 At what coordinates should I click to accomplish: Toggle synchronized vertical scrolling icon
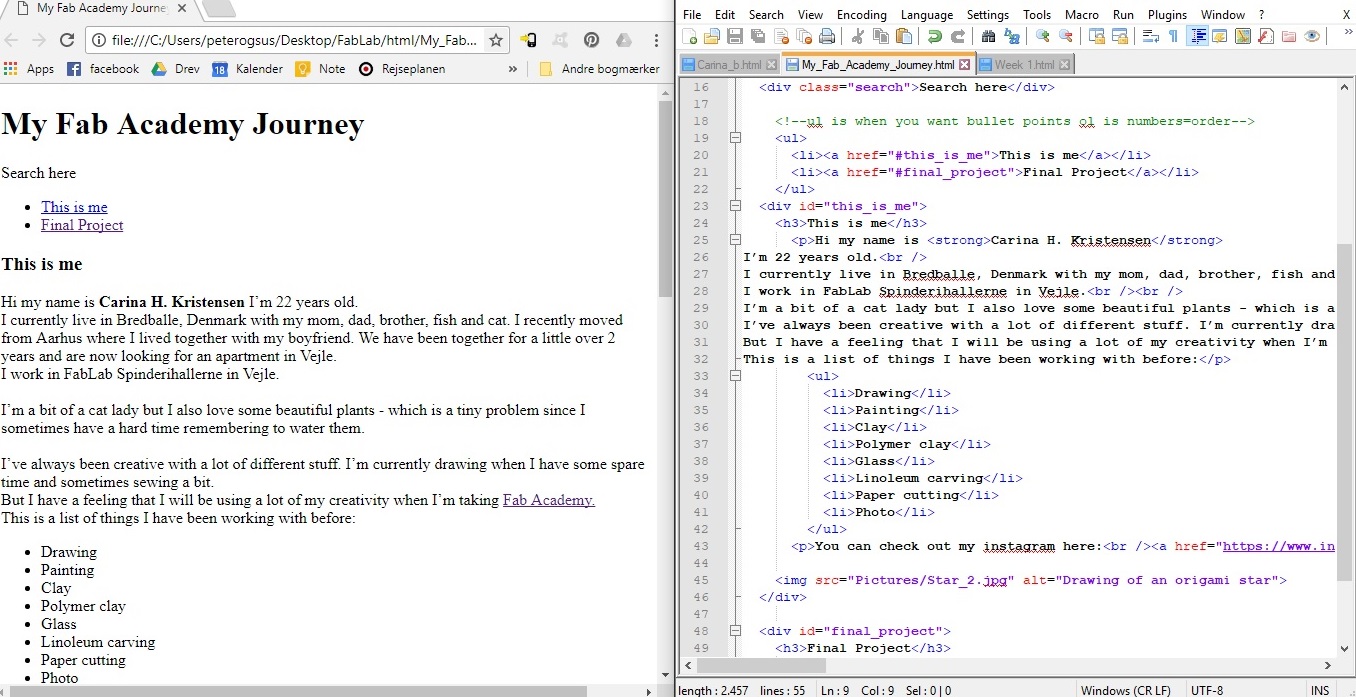pos(1096,37)
